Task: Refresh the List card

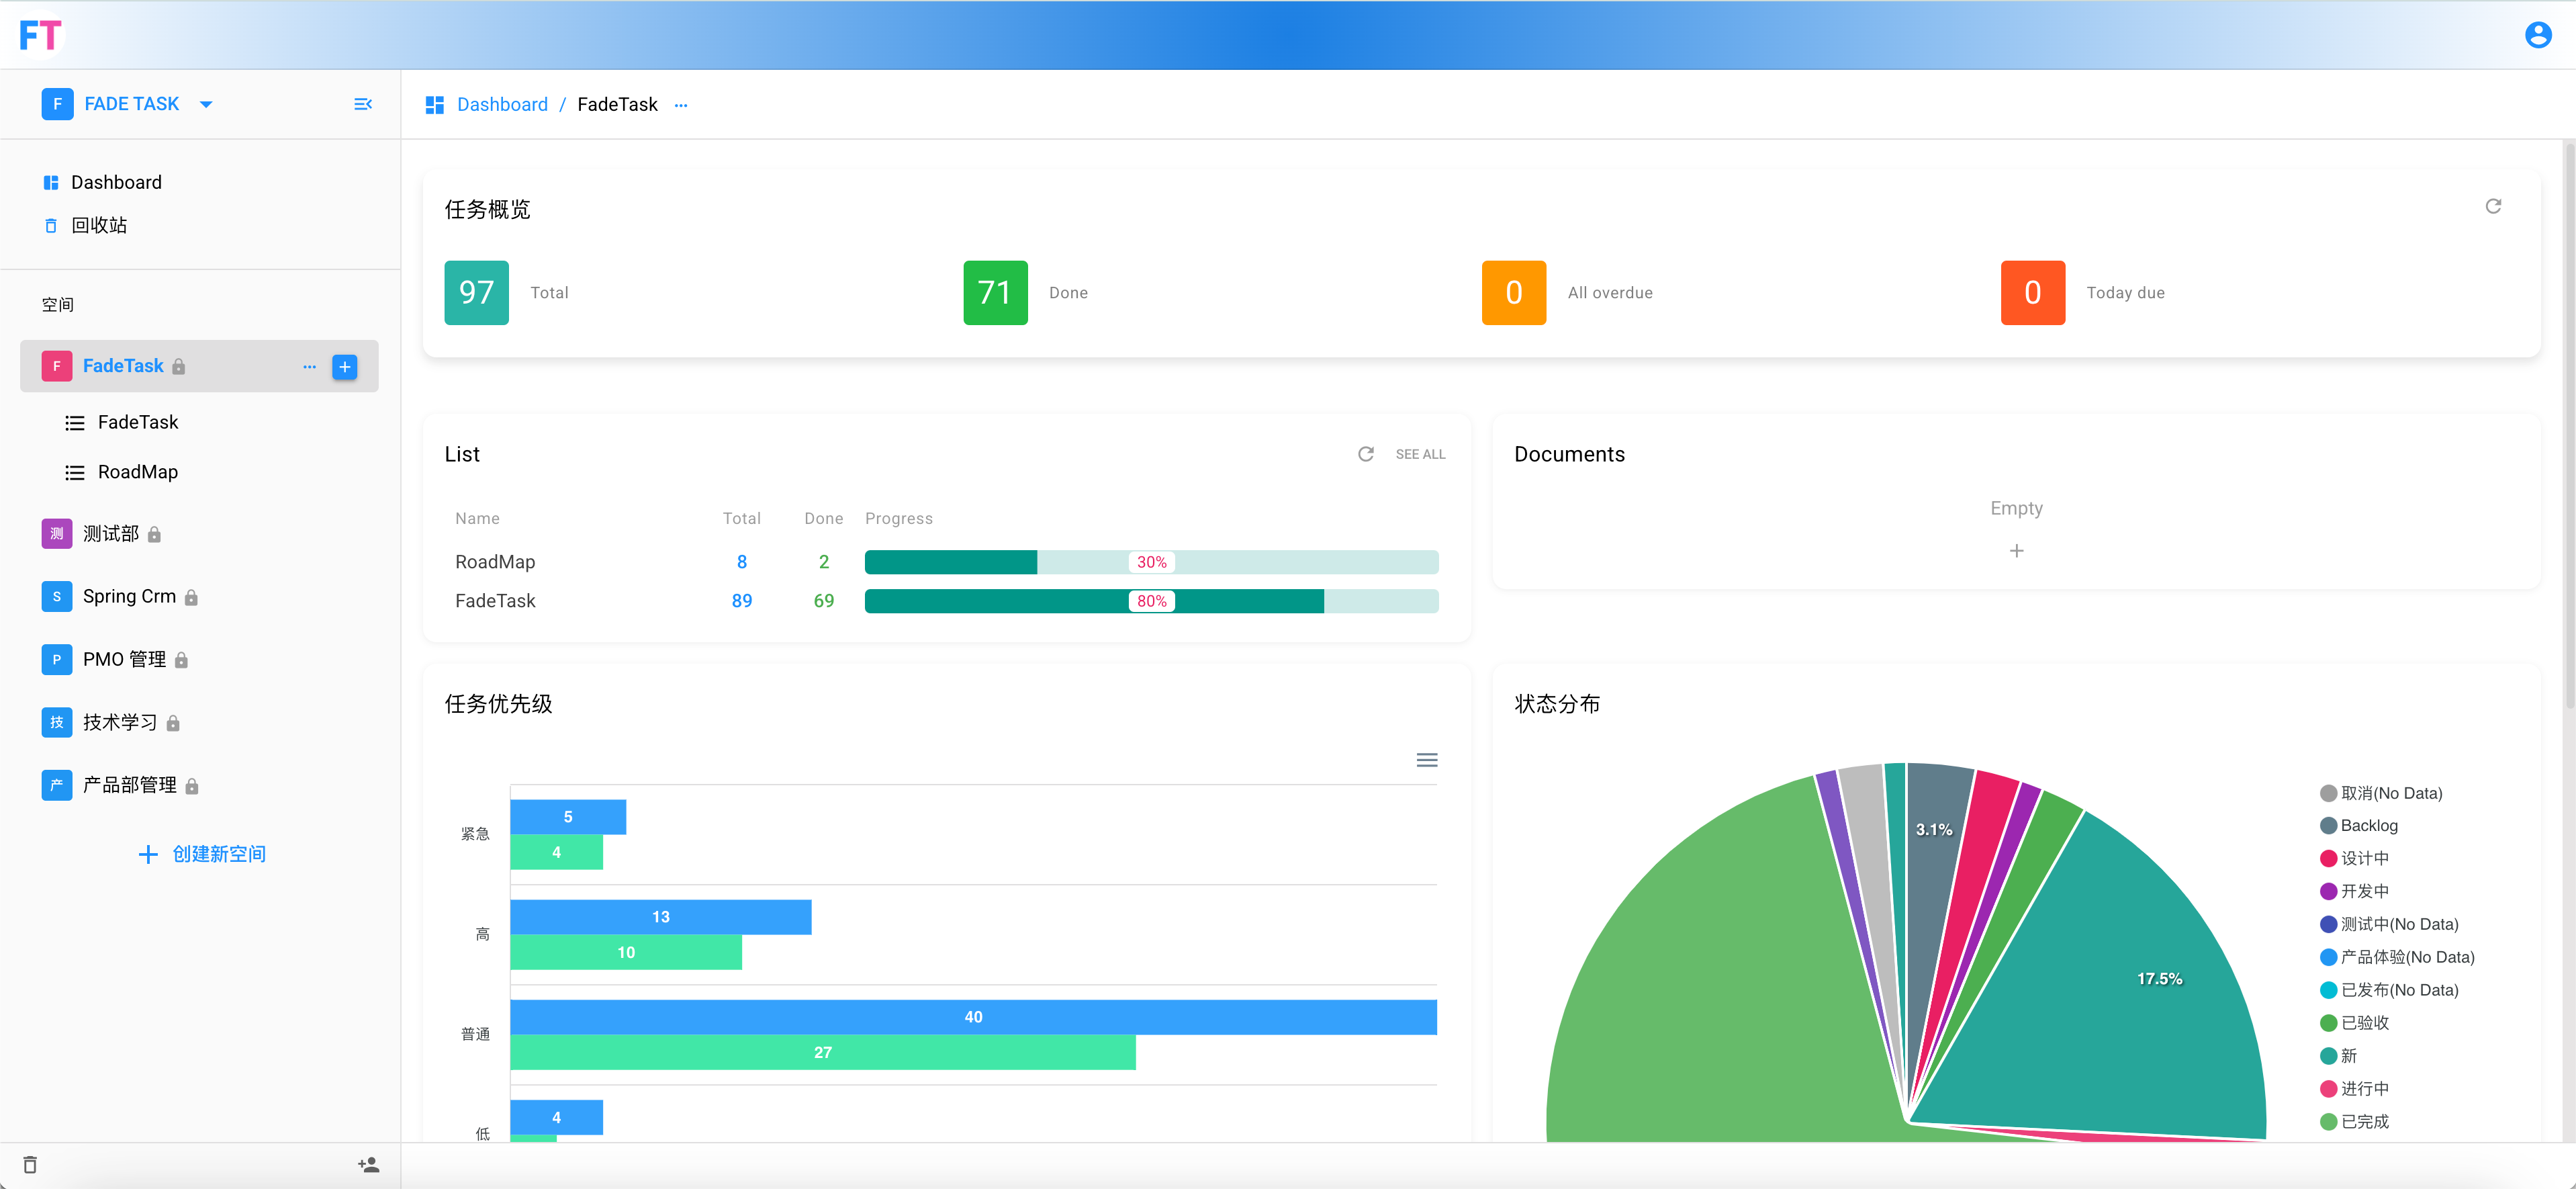Action: 1365,454
